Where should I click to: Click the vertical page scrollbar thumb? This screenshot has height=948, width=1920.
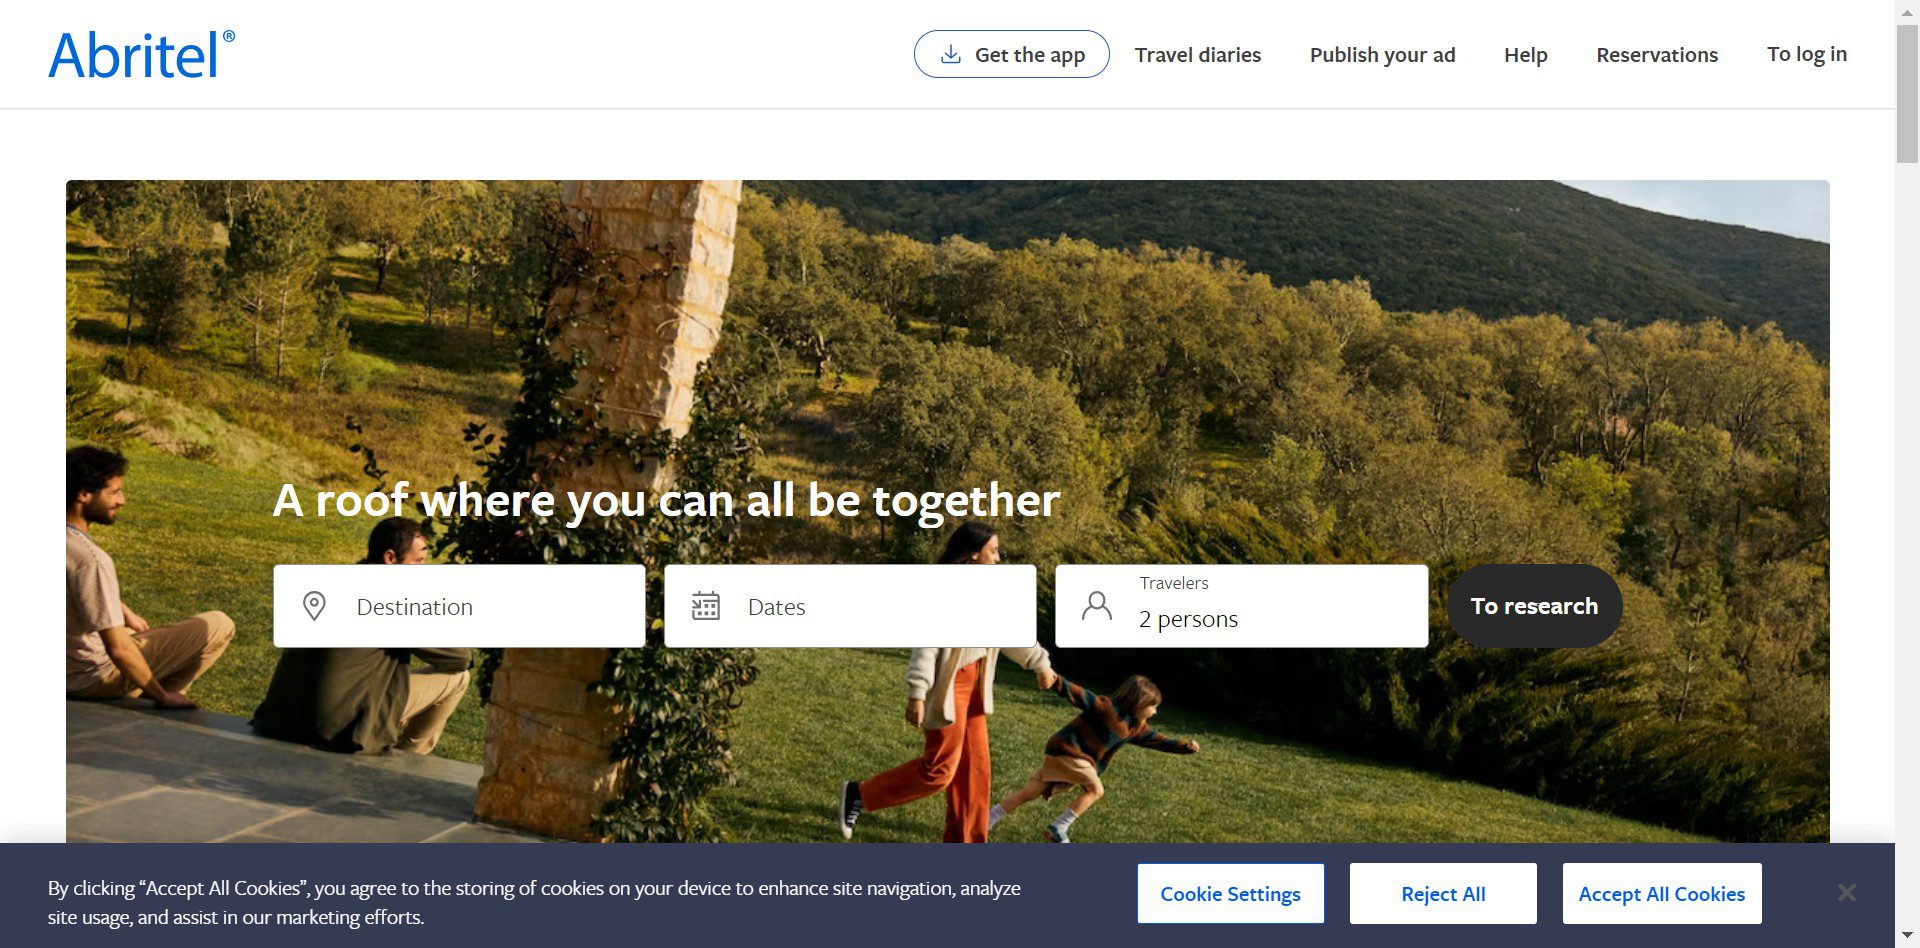[1907, 95]
